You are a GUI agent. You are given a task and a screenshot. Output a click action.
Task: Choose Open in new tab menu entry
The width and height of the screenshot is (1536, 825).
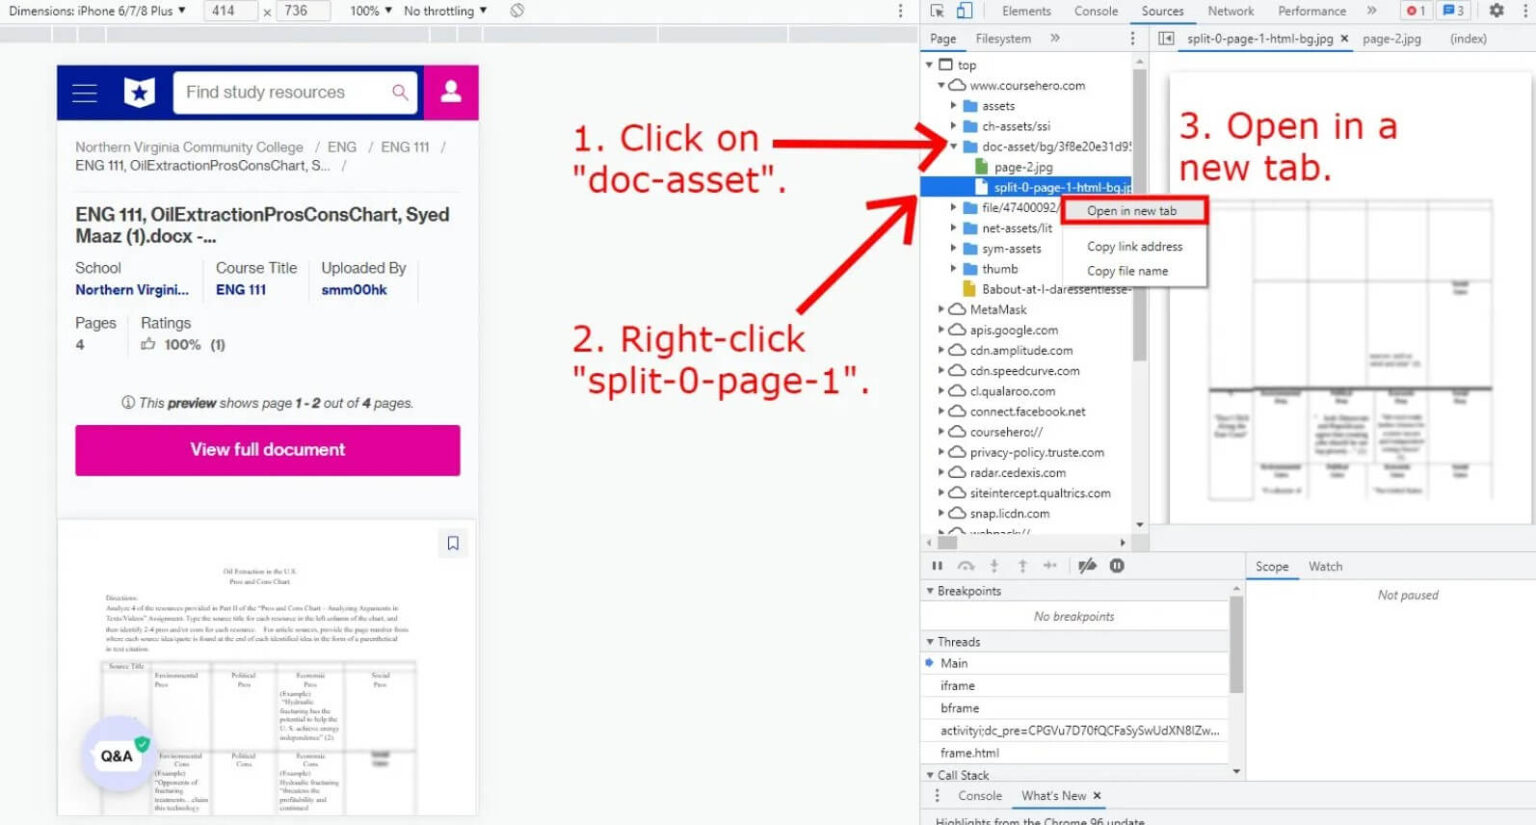coord(1133,211)
